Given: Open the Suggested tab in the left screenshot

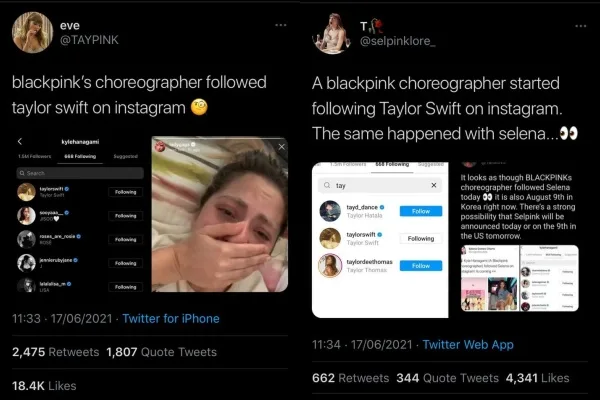Looking at the screenshot, I should [x=125, y=158].
